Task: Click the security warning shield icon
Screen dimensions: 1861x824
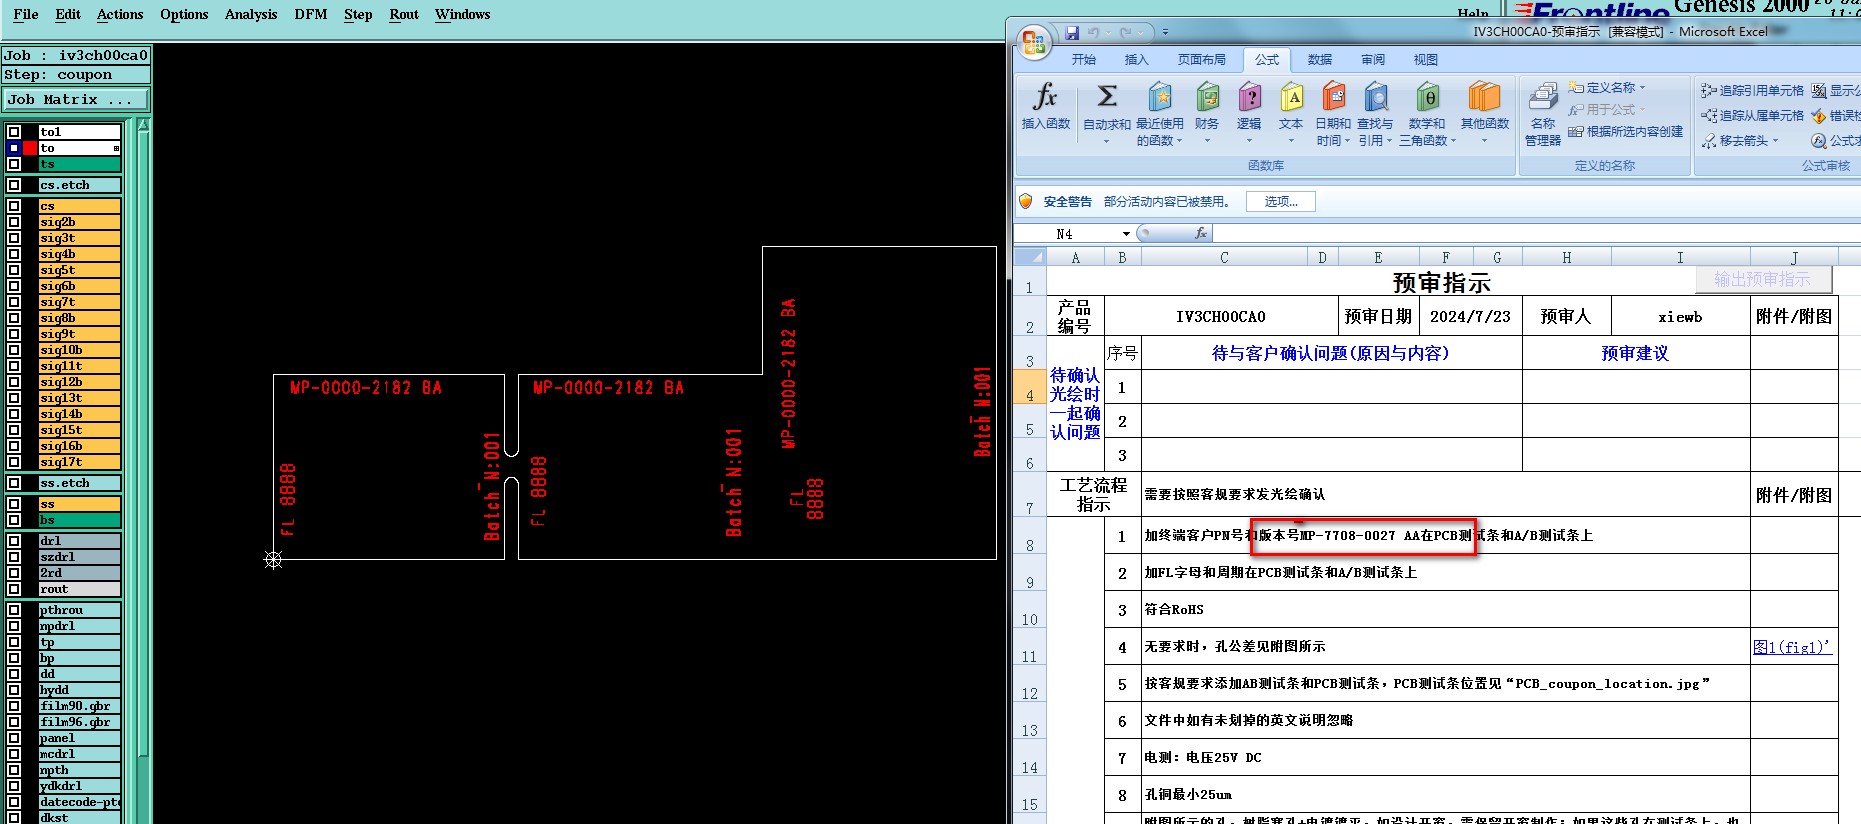Action: pos(1026,201)
